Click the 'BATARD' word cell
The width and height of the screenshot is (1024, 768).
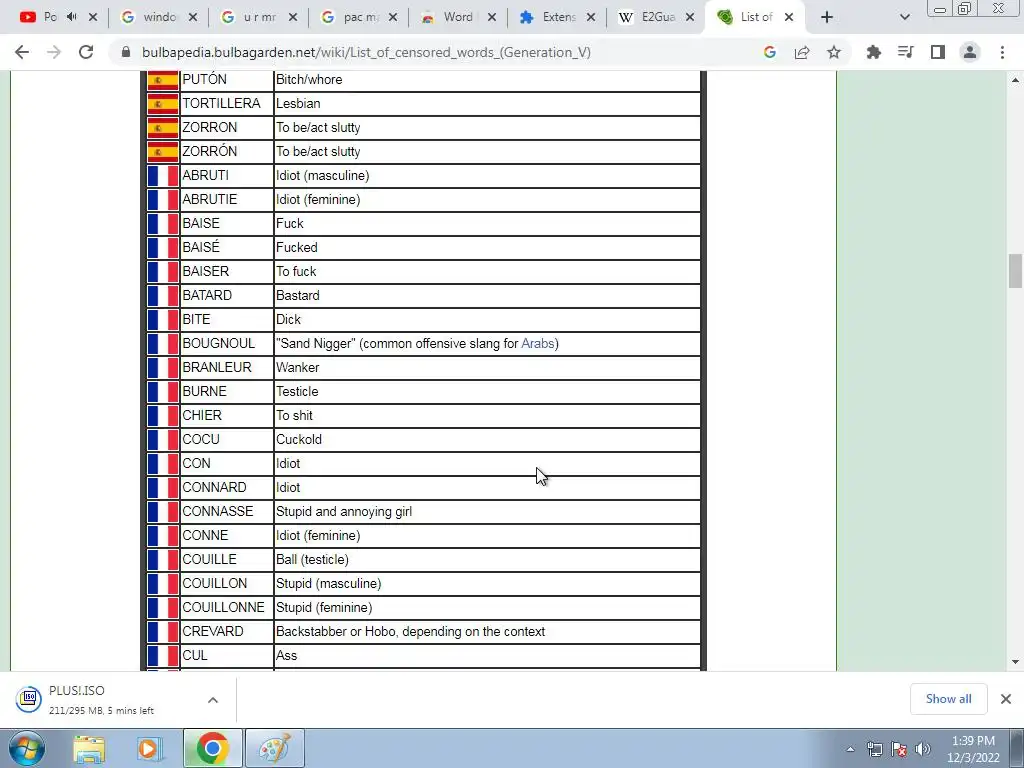[x=227, y=296]
